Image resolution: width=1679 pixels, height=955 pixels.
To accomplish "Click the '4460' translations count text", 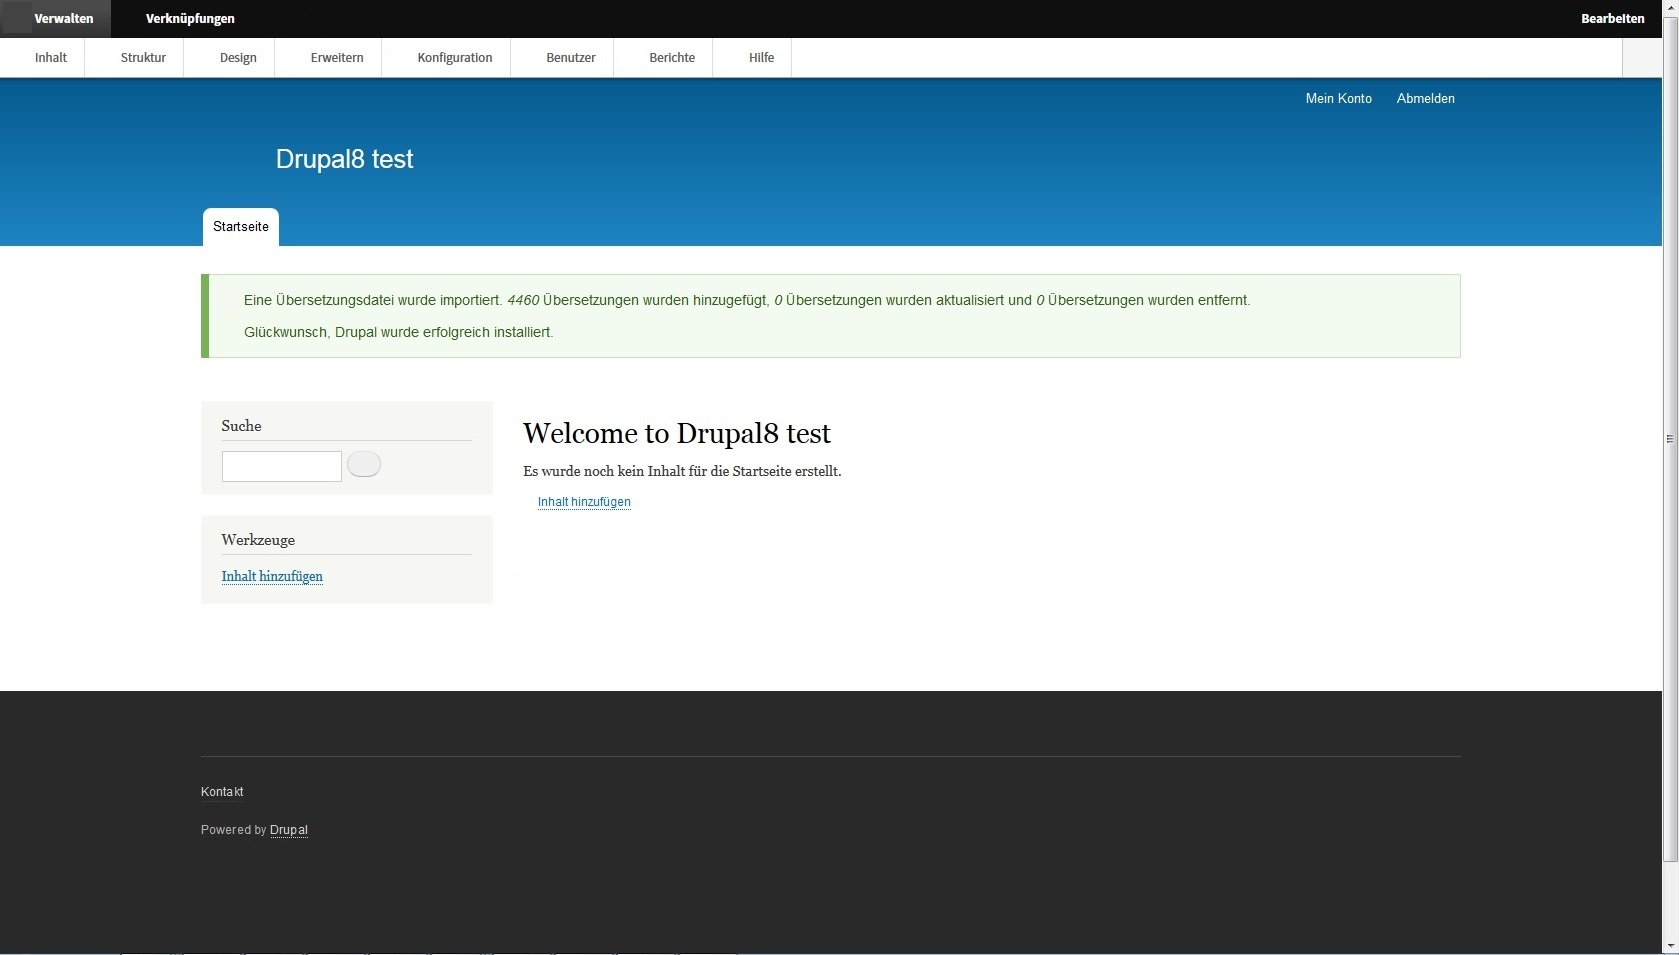I will (523, 300).
